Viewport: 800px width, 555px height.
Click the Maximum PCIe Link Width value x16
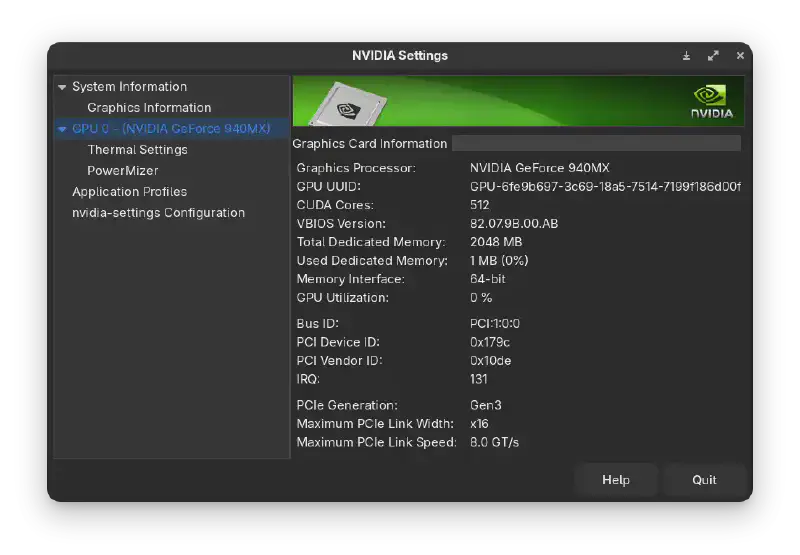tap(479, 423)
